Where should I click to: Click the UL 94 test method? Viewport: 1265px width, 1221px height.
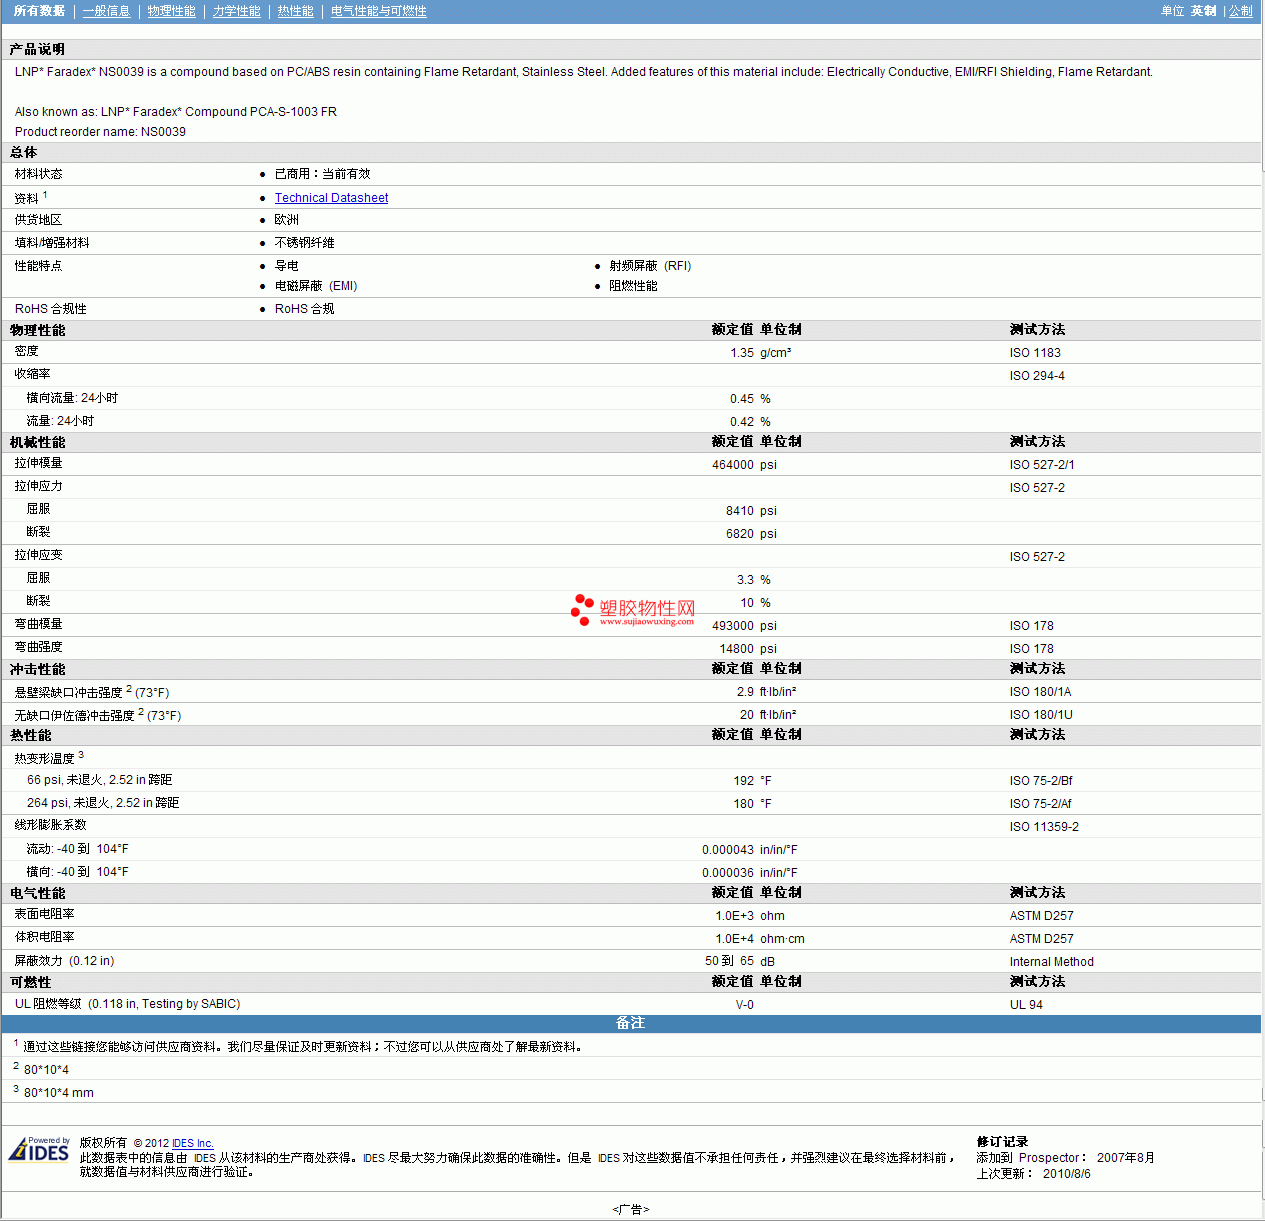(x=1026, y=1005)
